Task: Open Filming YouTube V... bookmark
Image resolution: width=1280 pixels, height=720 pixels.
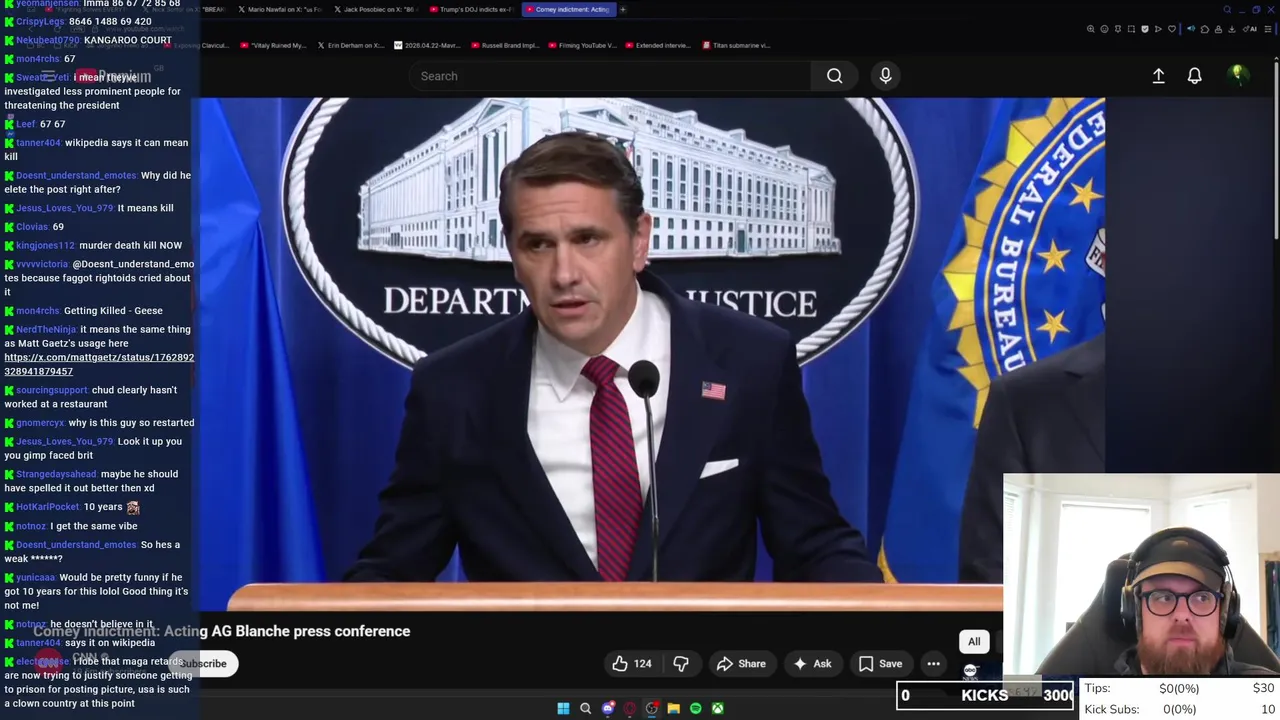Action: [582, 45]
